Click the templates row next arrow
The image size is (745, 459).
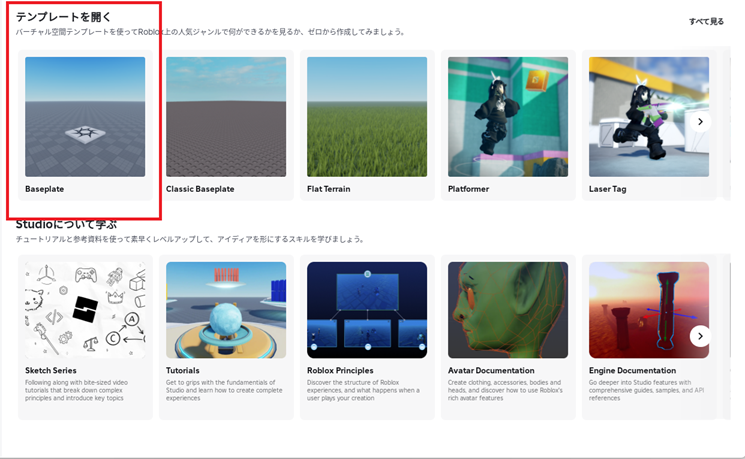[x=700, y=121]
